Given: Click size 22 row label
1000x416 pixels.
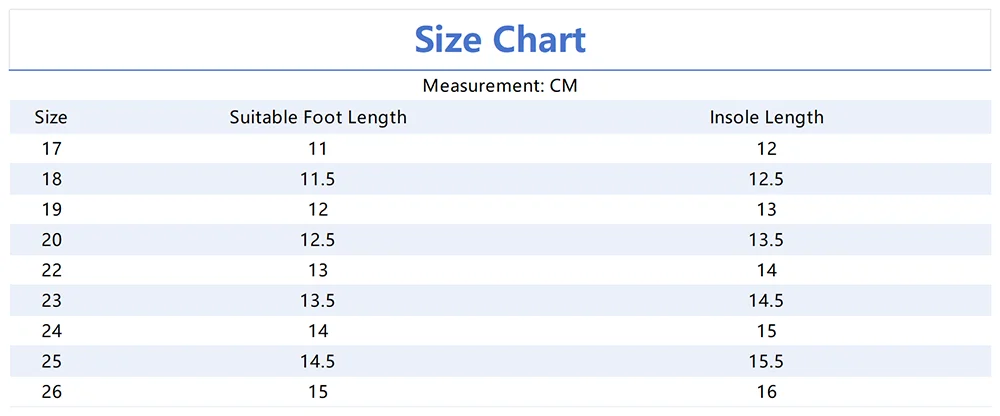Looking at the screenshot, I should tap(51, 270).
